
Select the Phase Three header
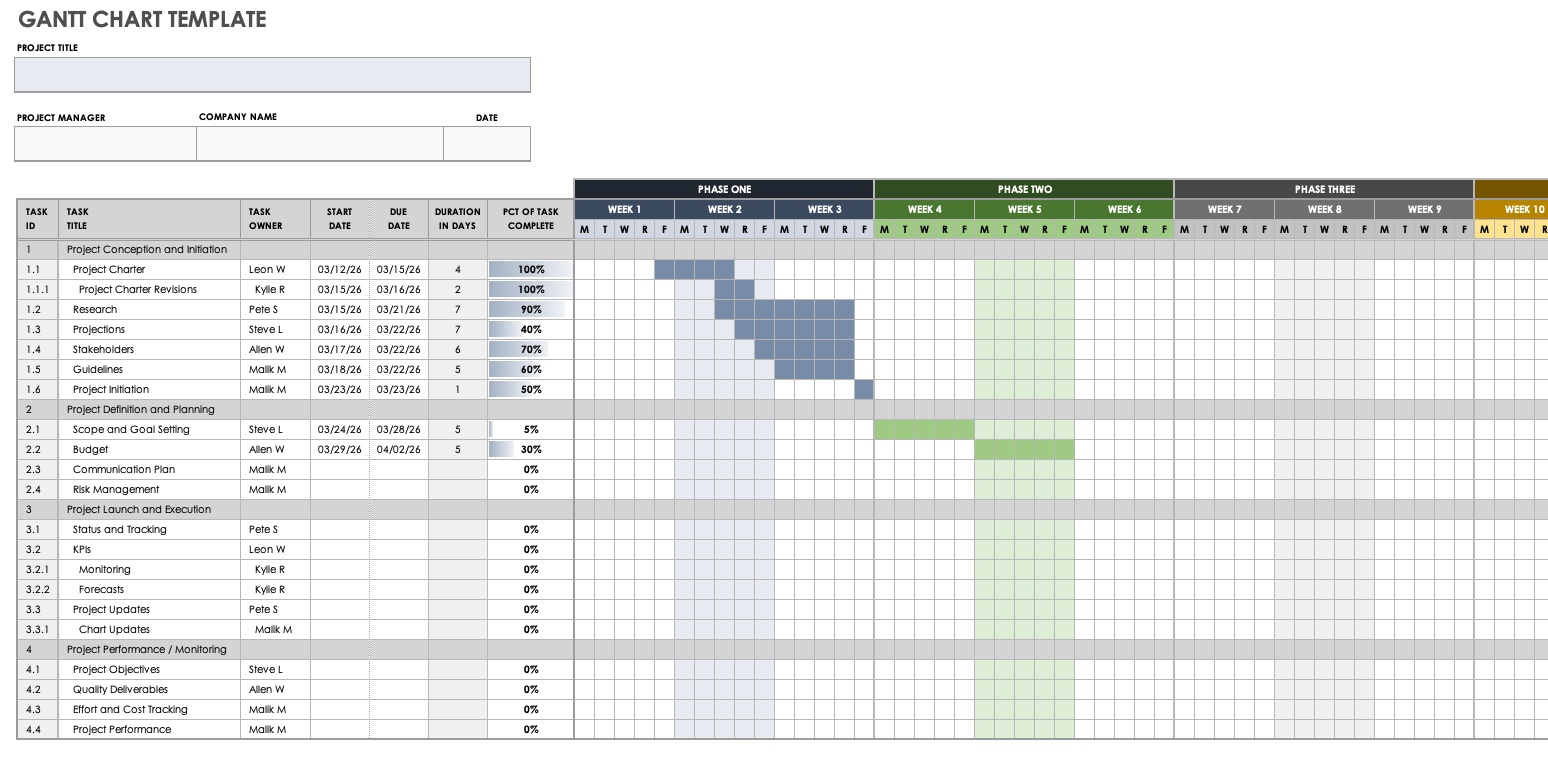1324,189
